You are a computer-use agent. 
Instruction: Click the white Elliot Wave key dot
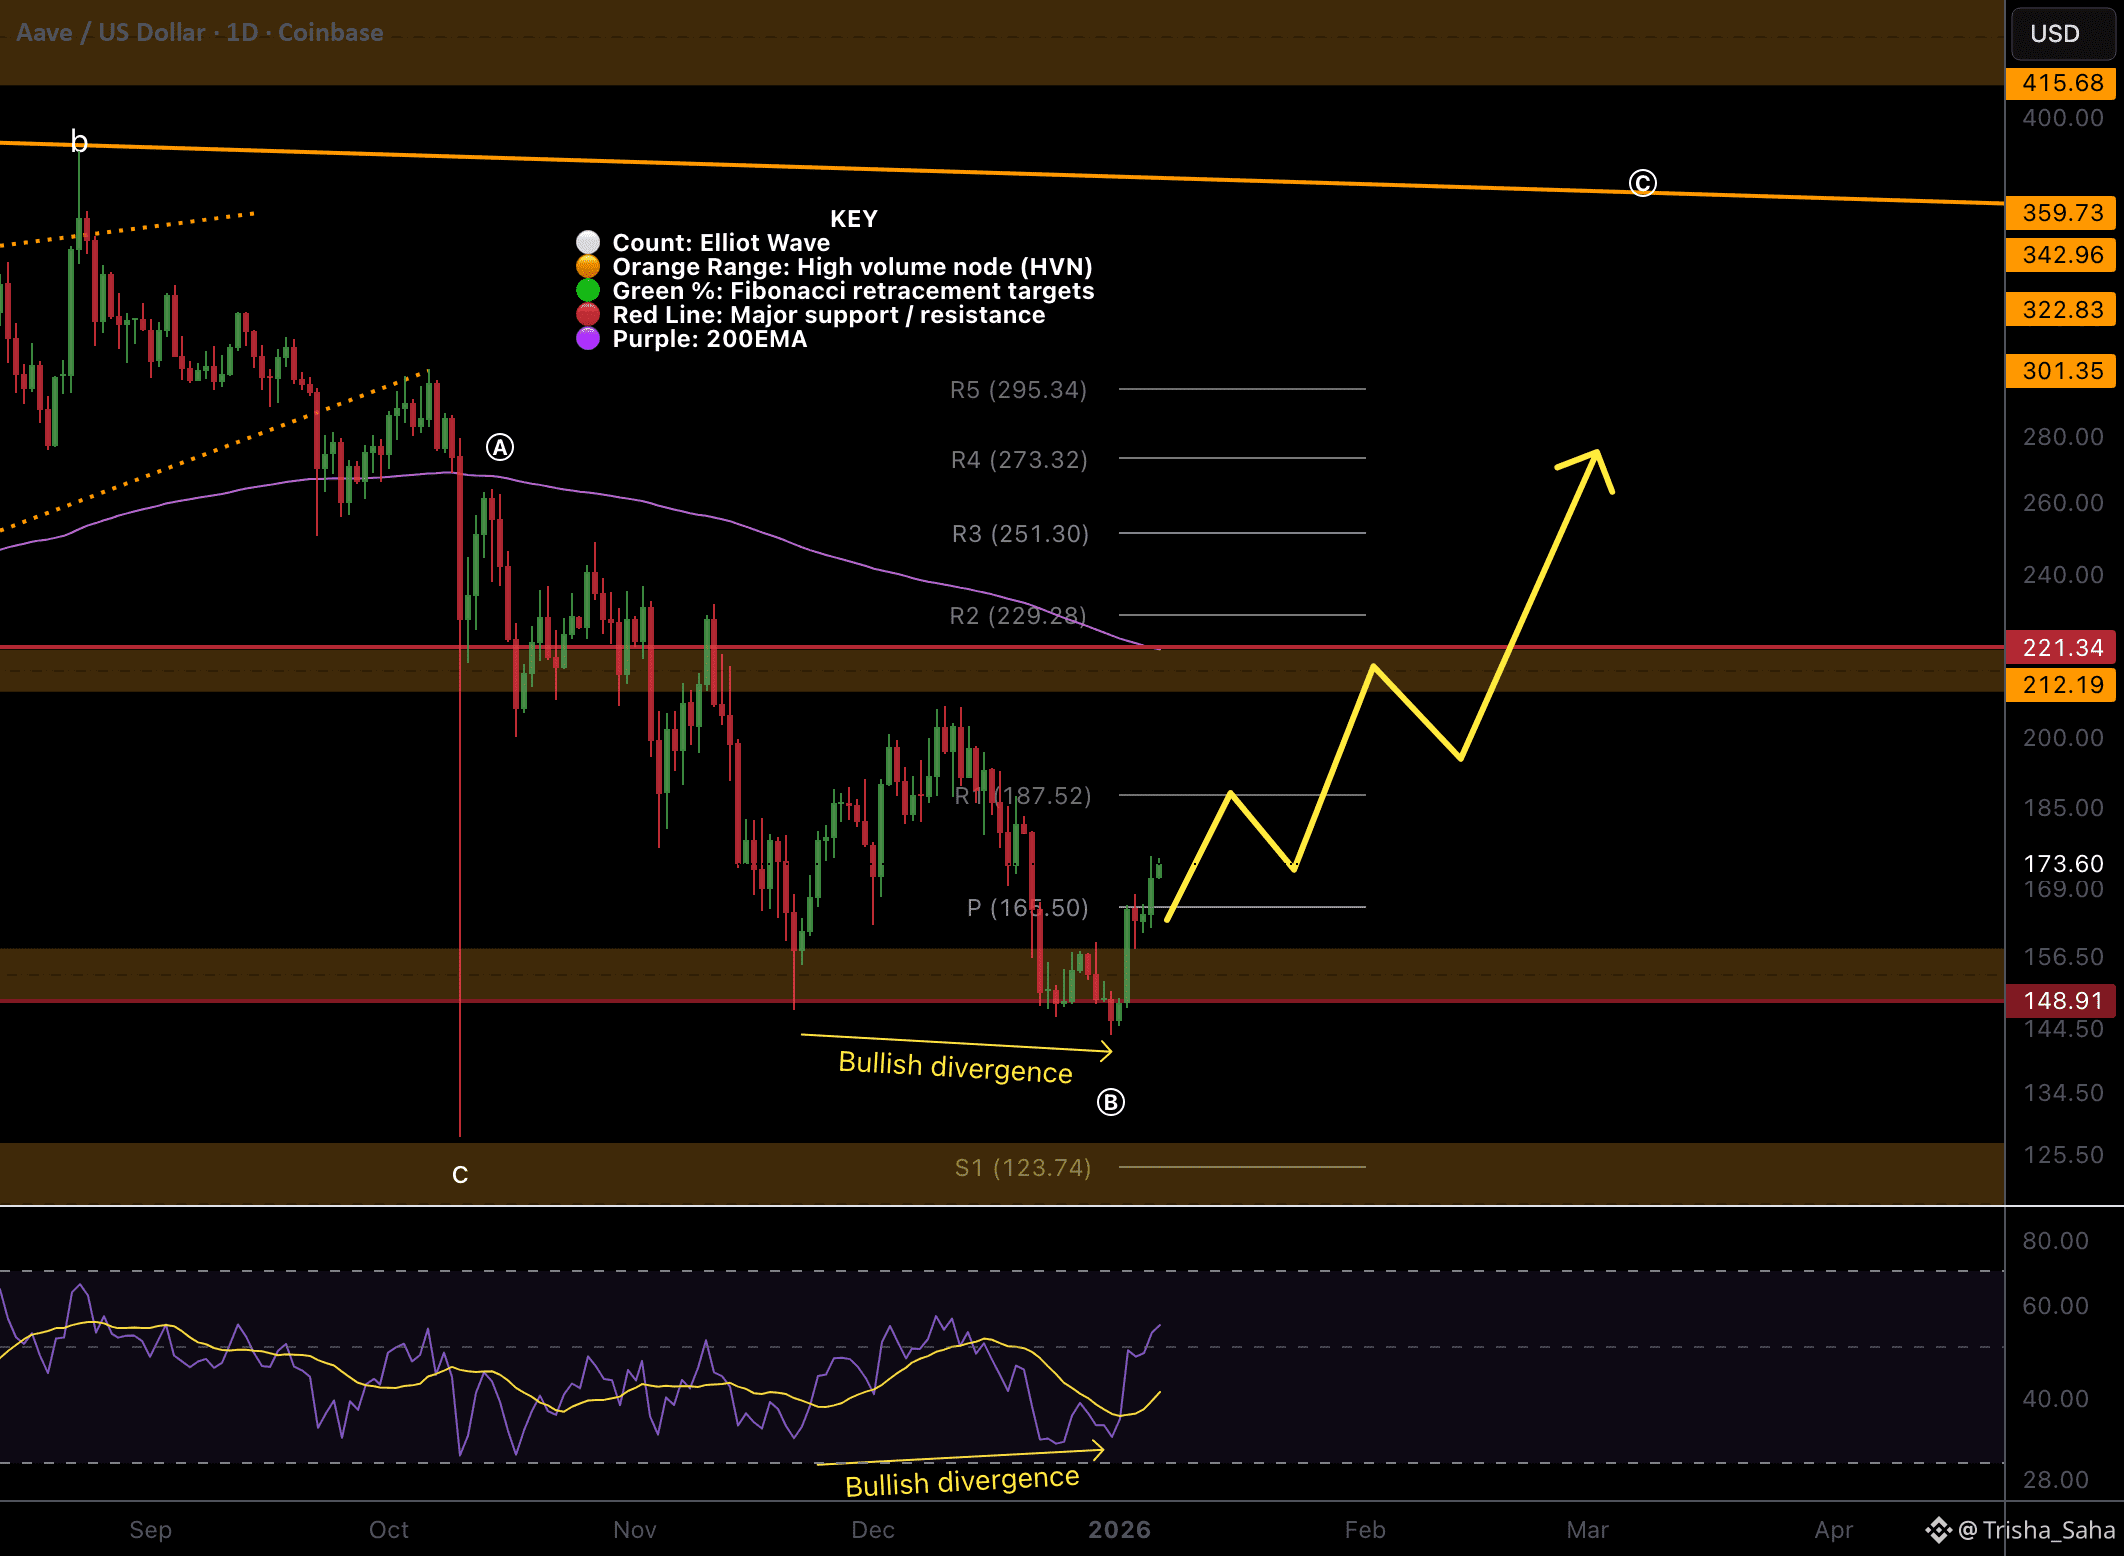pyautogui.click(x=588, y=242)
